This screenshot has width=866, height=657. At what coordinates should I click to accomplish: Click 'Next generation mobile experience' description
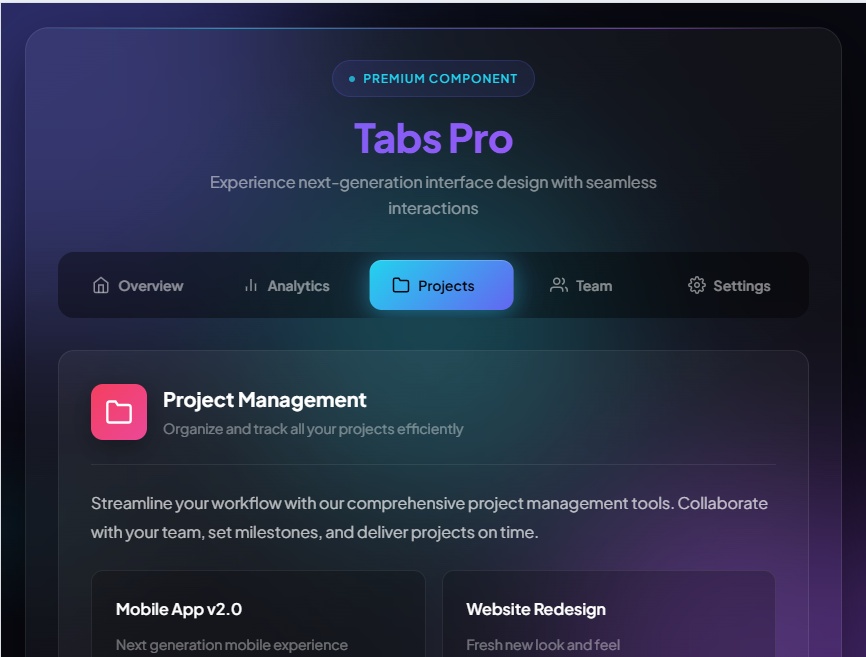(x=232, y=644)
